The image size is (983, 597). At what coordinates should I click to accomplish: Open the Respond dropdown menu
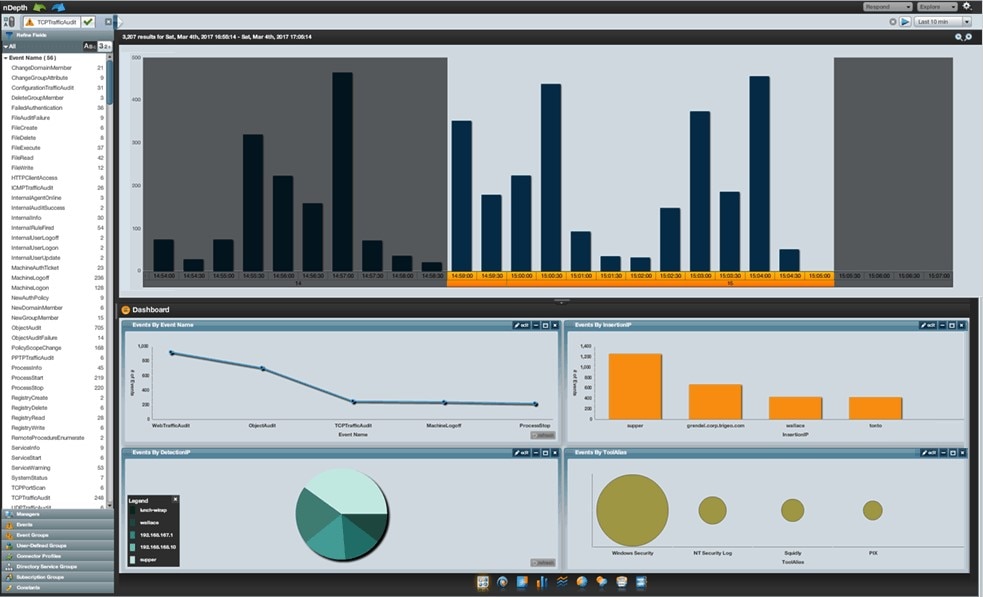click(887, 6)
